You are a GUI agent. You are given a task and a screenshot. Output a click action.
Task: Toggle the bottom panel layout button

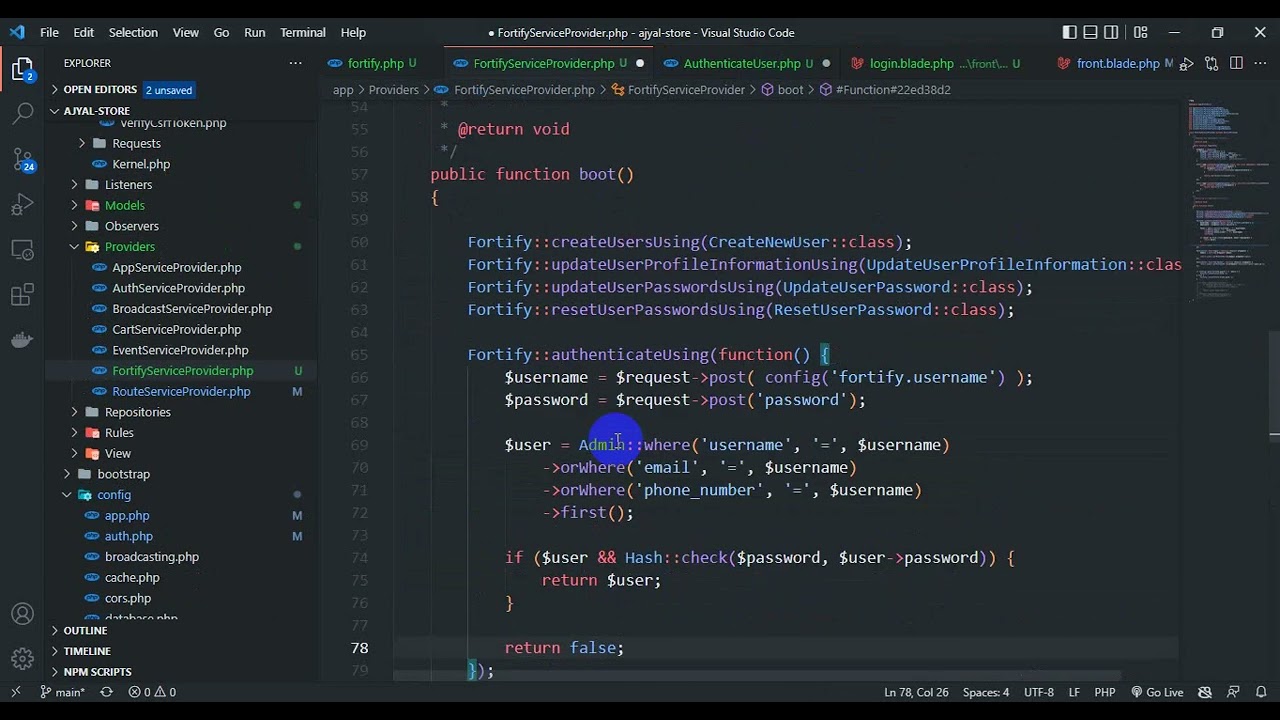pos(1091,32)
